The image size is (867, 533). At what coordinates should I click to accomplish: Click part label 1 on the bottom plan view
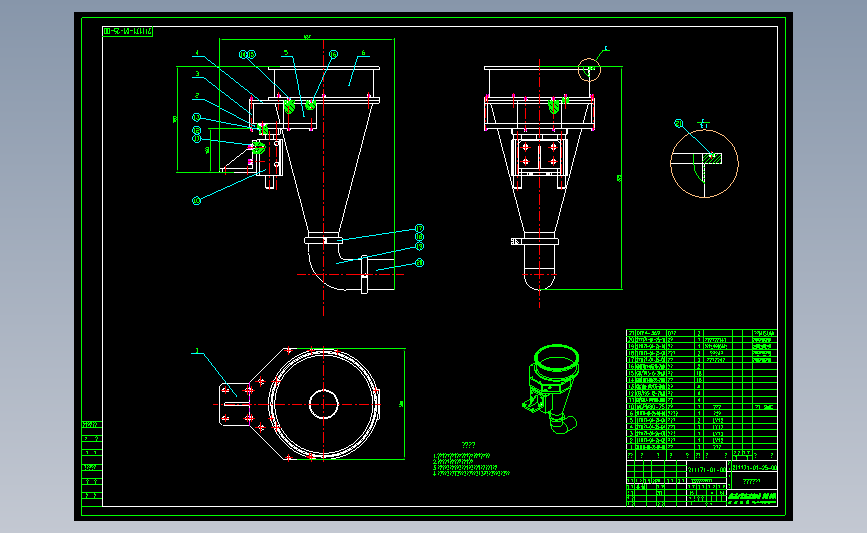tap(197, 351)
